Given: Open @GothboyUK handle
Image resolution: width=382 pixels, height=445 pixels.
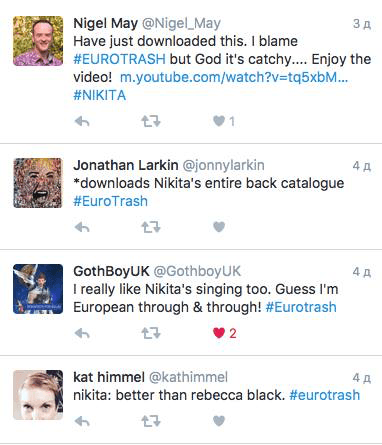Looking at the screenshot, I should coord(197,271).
